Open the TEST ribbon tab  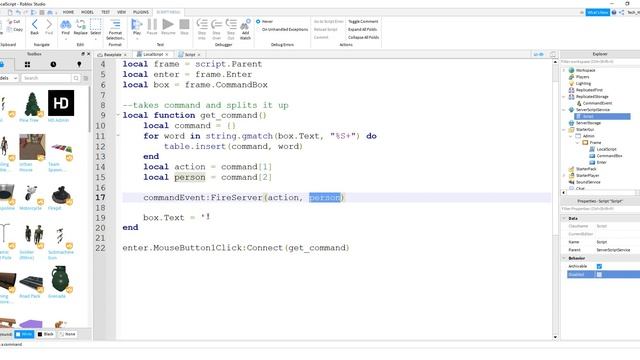click(x=106, y=12)
